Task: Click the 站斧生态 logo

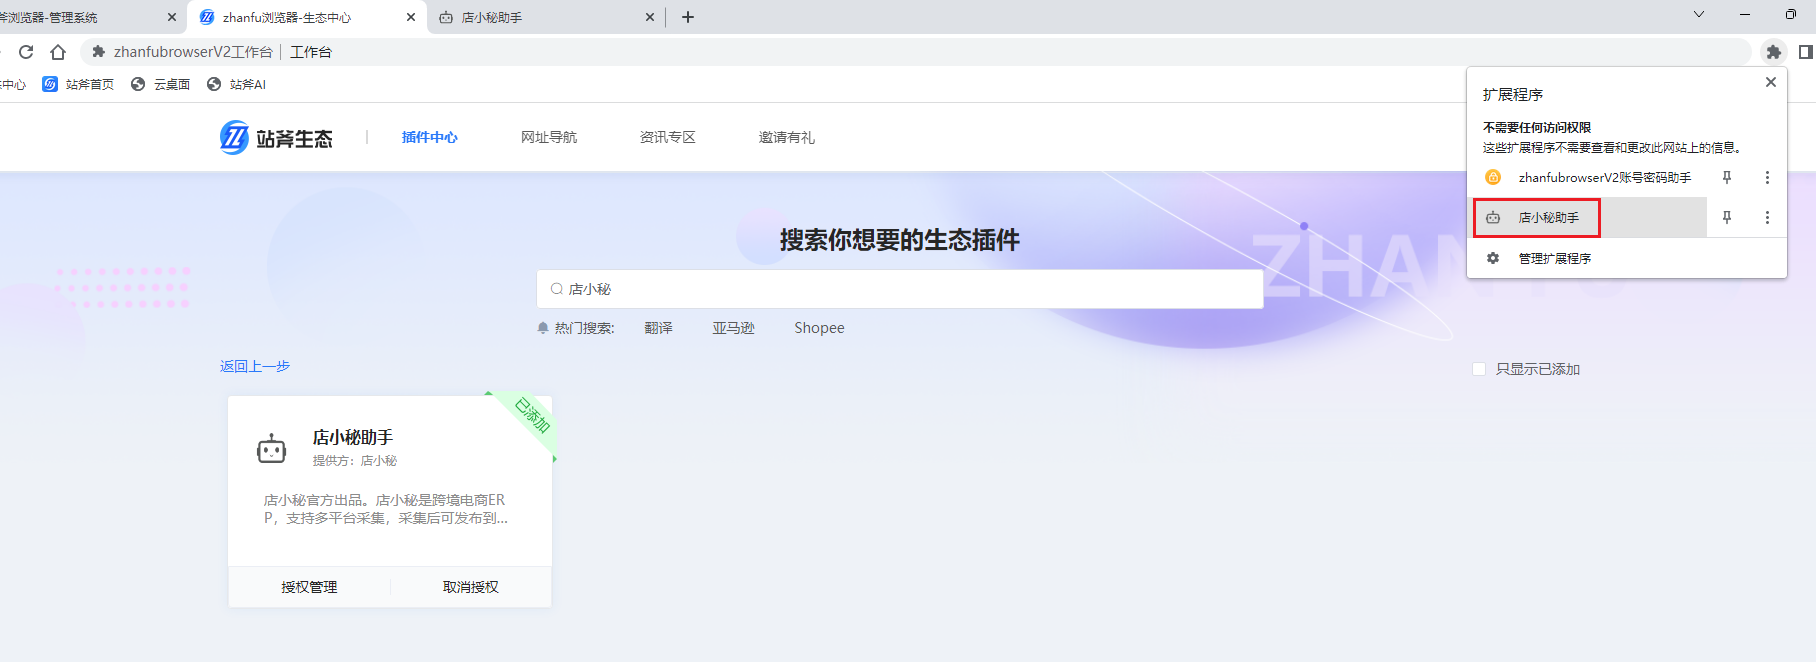Action: pos(276,138)
